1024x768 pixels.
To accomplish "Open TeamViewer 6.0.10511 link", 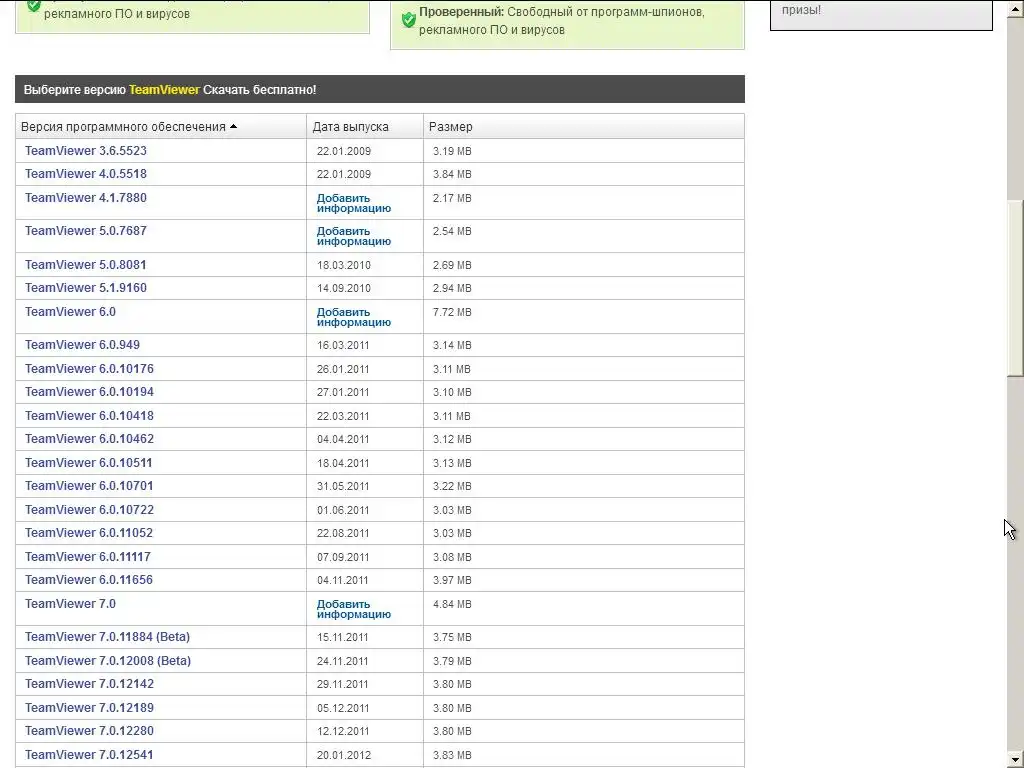I will tap(89, 462).
